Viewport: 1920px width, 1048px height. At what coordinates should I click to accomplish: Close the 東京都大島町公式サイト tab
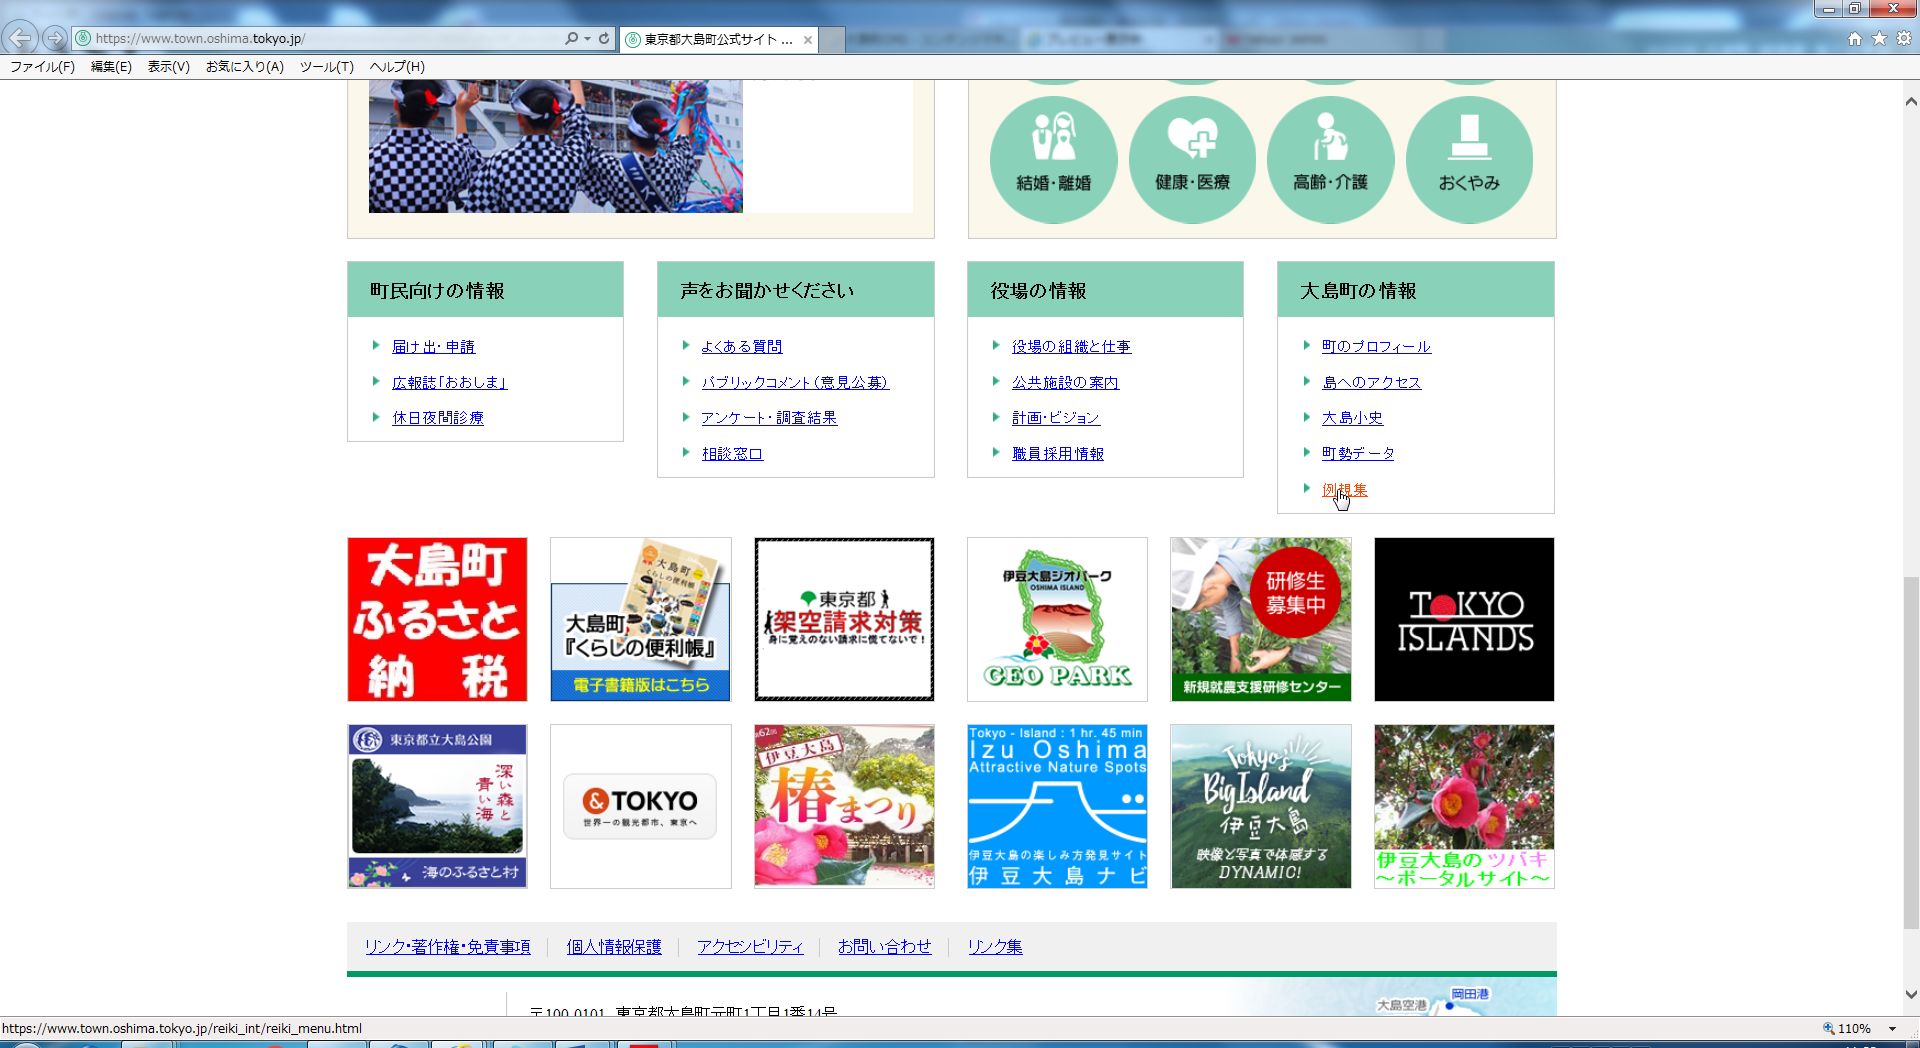click(808, 40)
